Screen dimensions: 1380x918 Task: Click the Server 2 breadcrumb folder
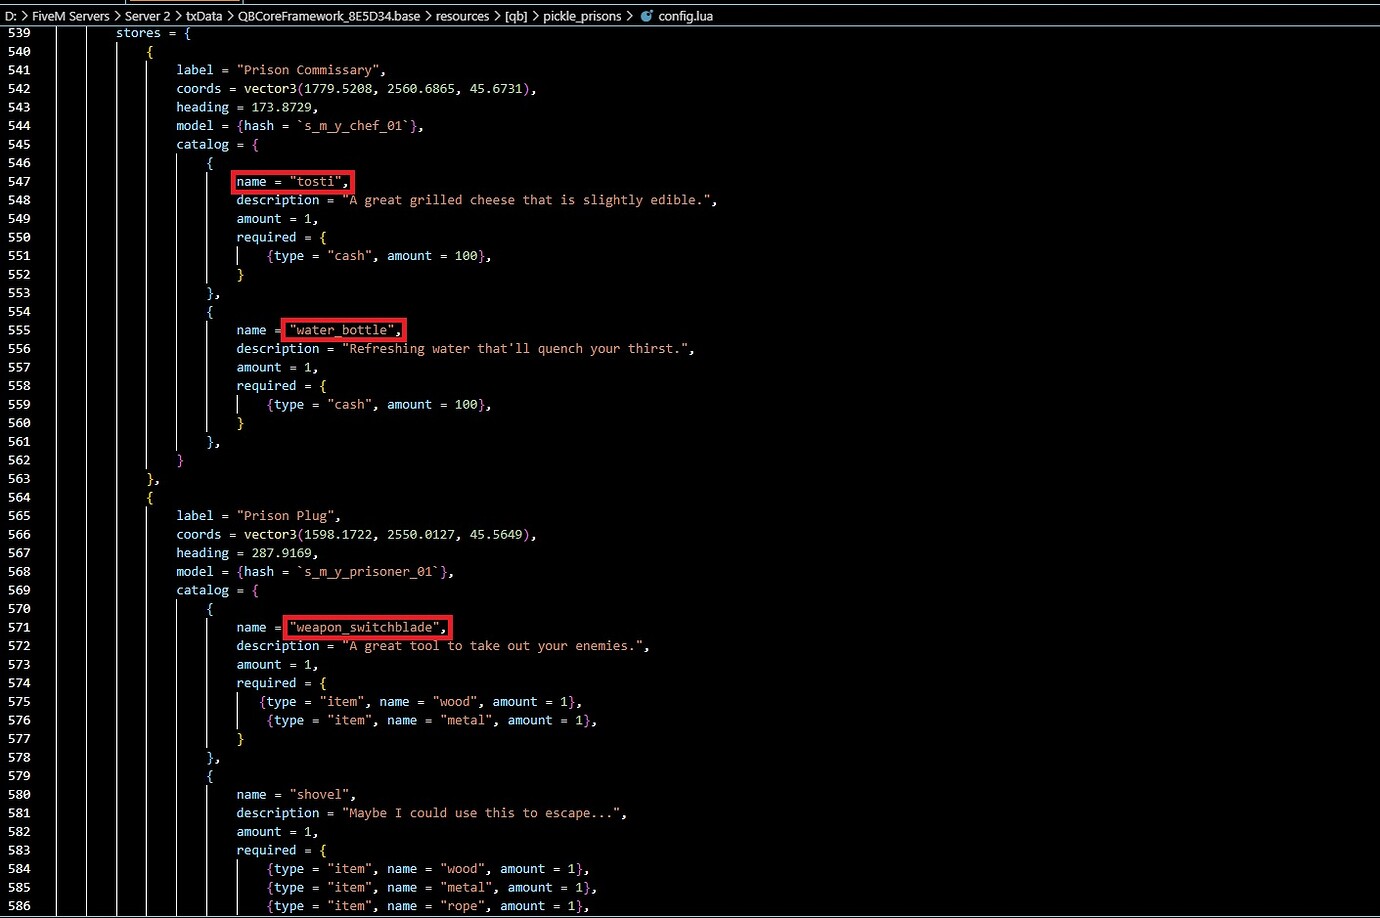pyautogui.click(x=147, y=16)
